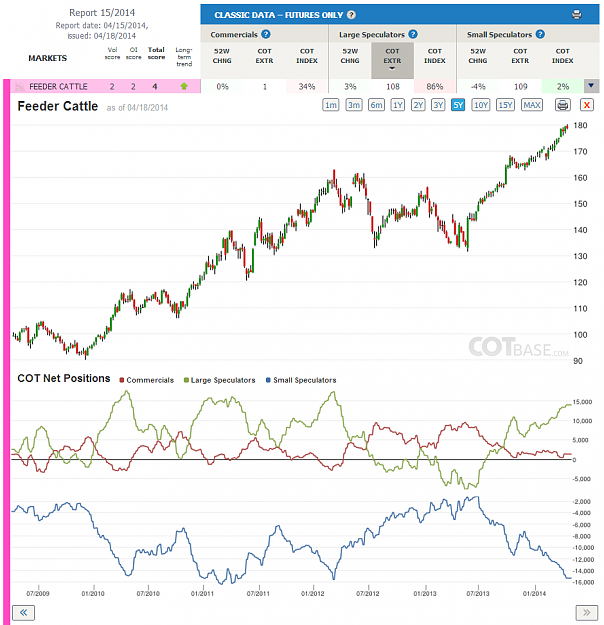Click Feeder Cattle row chart icon

(19, 86)
